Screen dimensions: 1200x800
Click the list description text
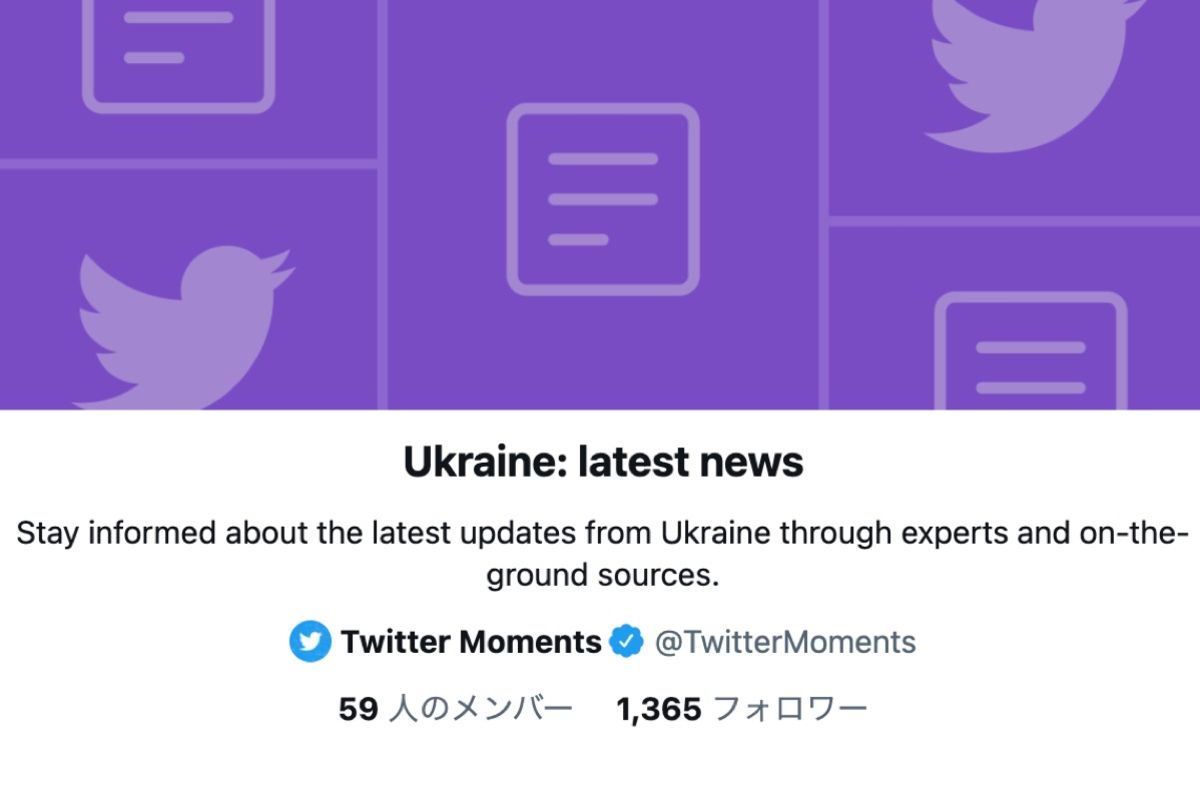coord(600,553)
